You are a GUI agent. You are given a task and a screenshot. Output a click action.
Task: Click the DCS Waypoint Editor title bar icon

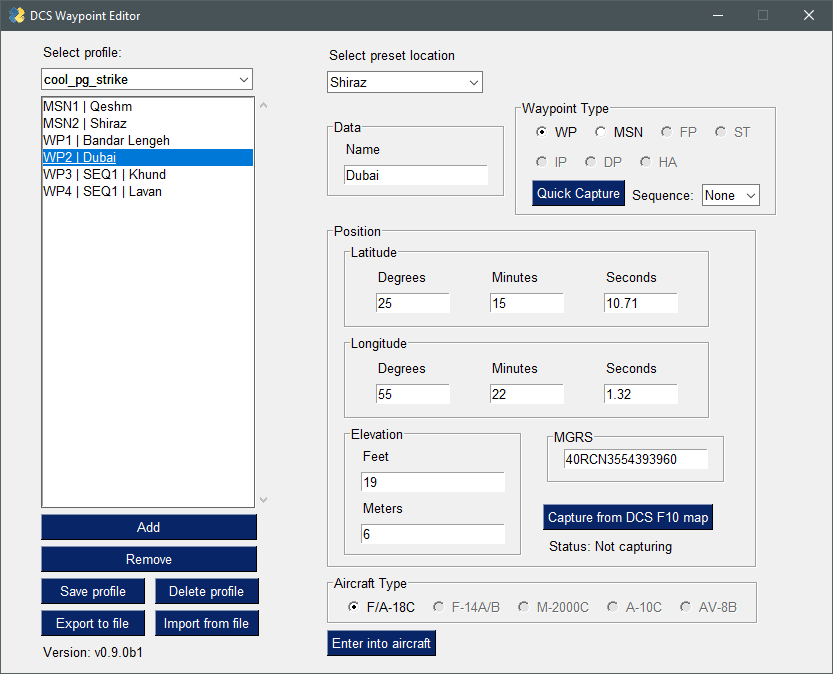point(17,16)
